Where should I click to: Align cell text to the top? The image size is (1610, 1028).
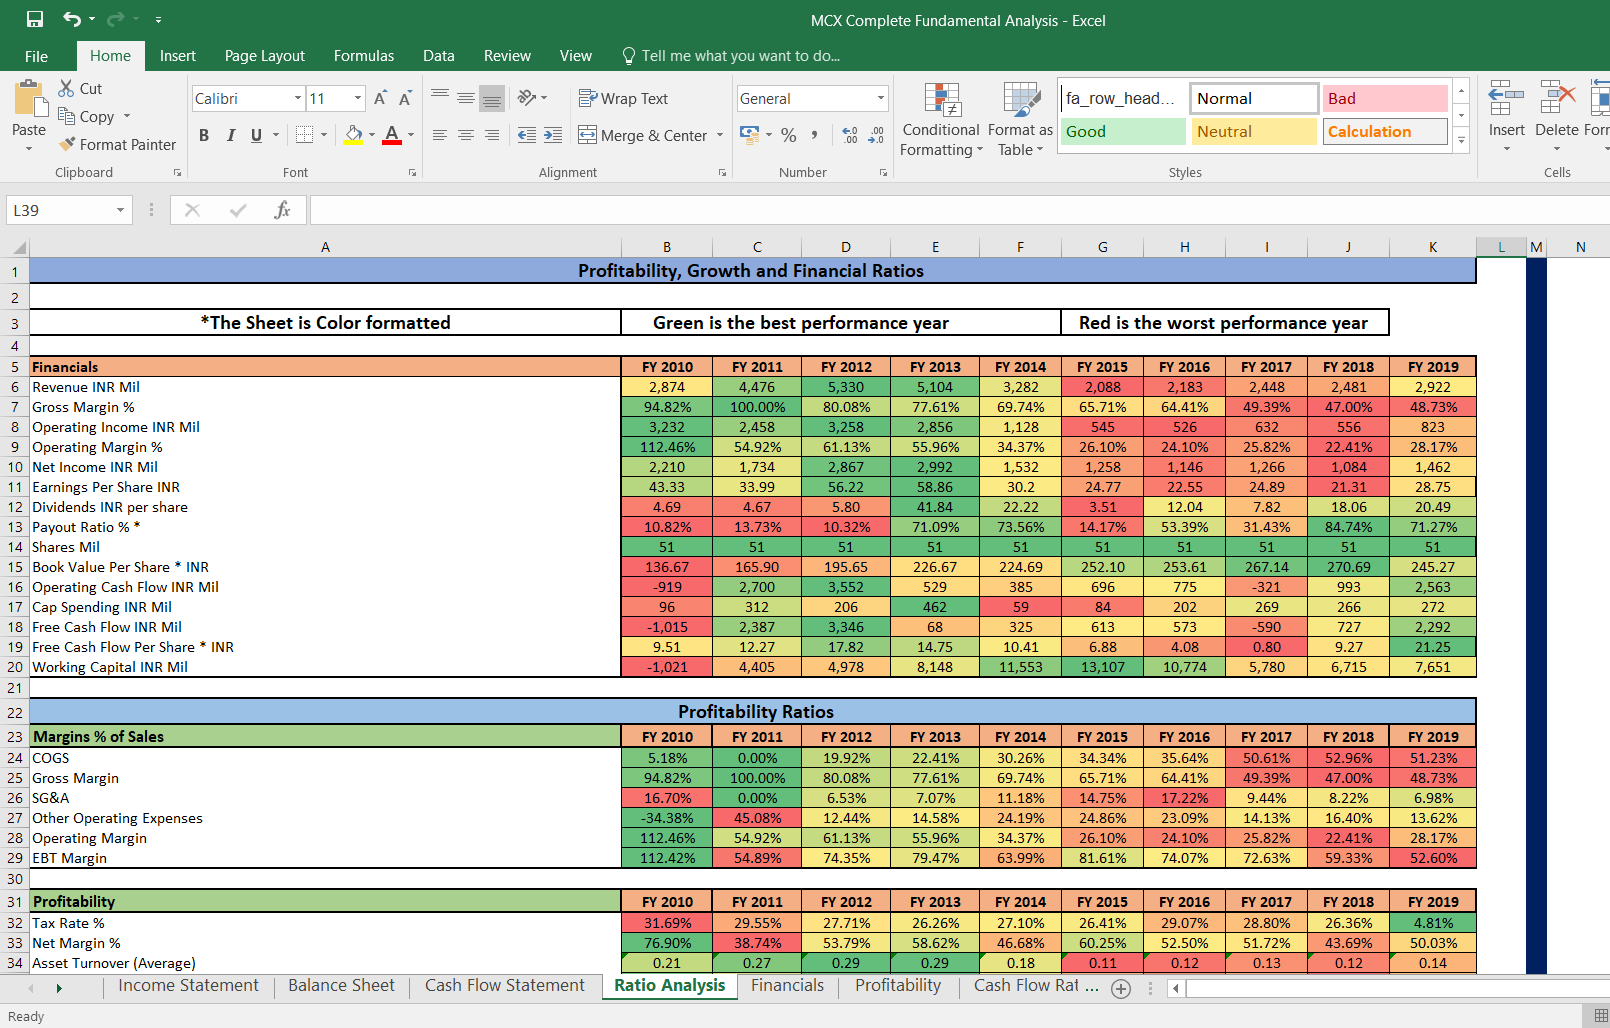coord(439,98)
